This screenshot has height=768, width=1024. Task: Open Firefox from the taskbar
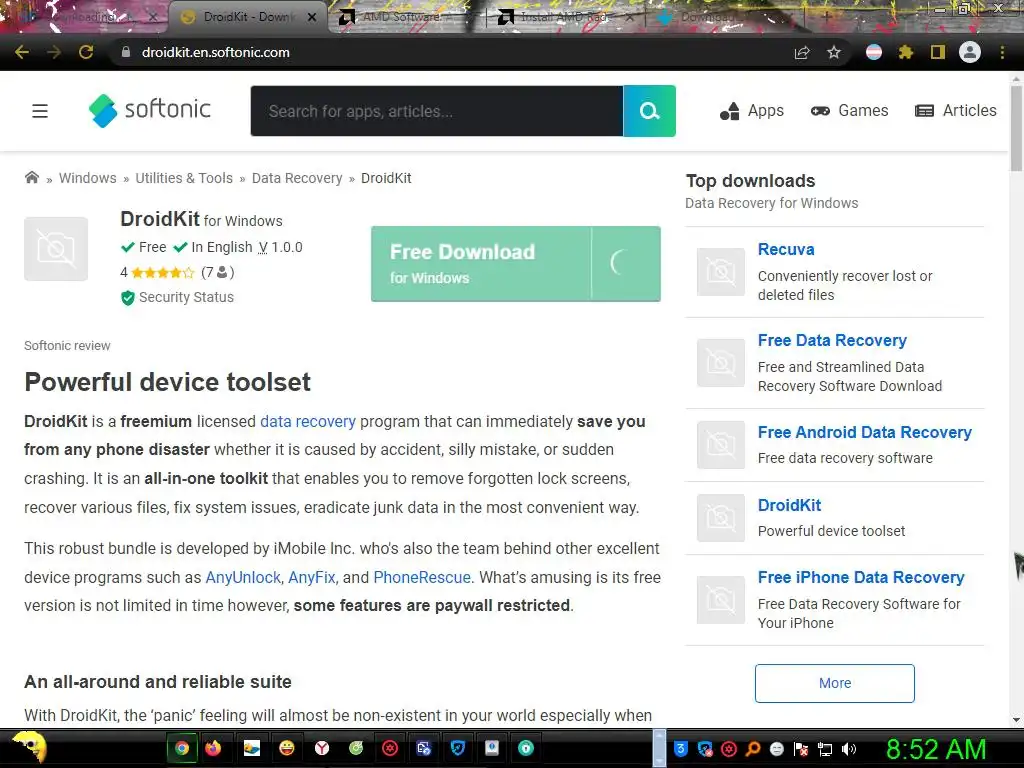[214, 748]
